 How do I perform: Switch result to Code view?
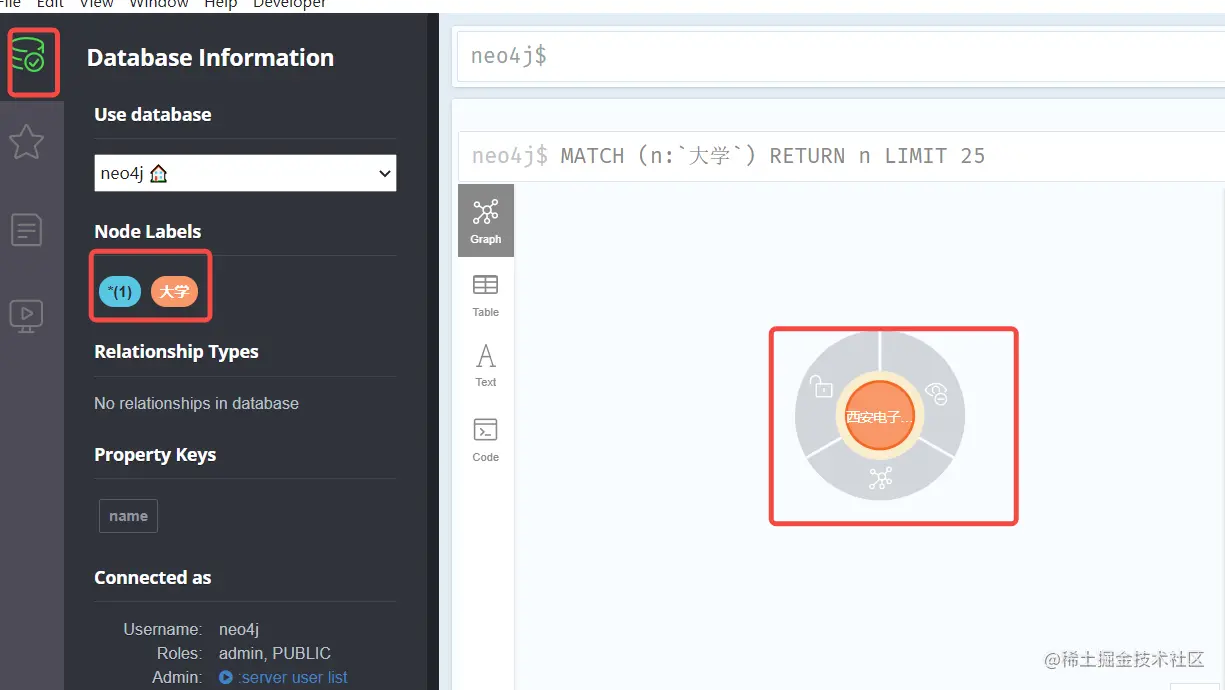coord(486,440)
